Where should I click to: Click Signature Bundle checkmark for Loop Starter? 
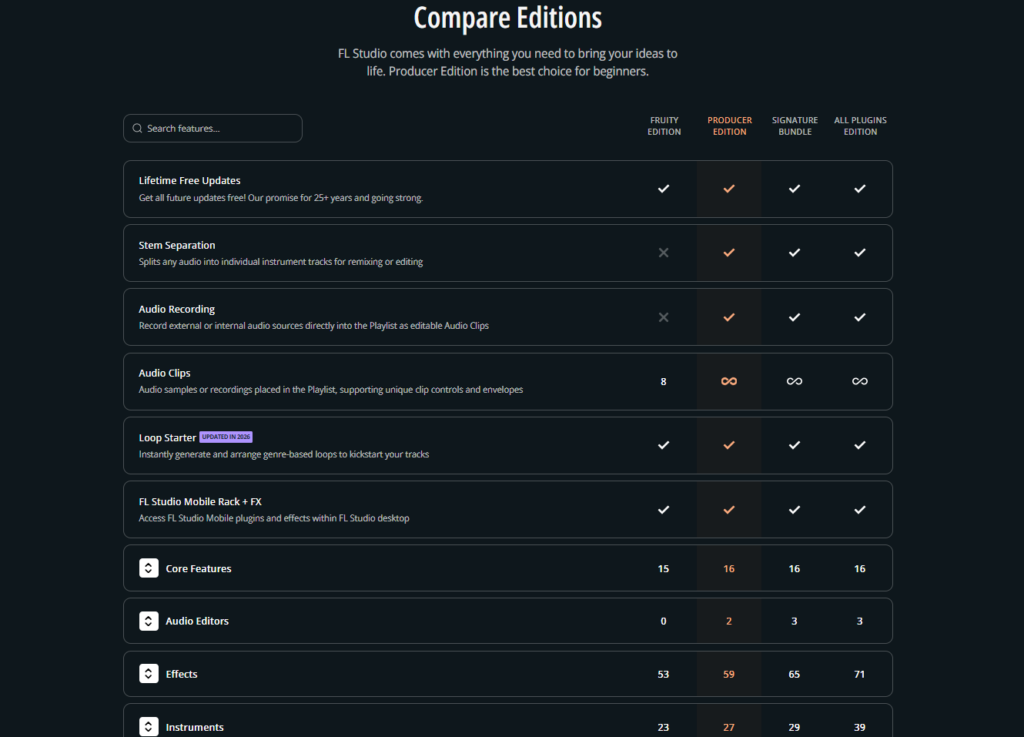[x=794, y=445]
